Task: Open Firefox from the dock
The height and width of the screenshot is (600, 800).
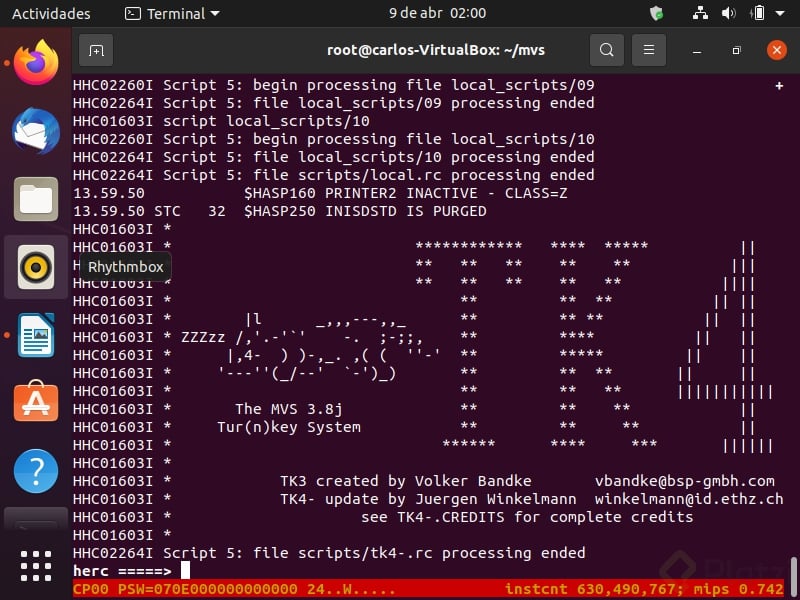Action: [36, 63]
